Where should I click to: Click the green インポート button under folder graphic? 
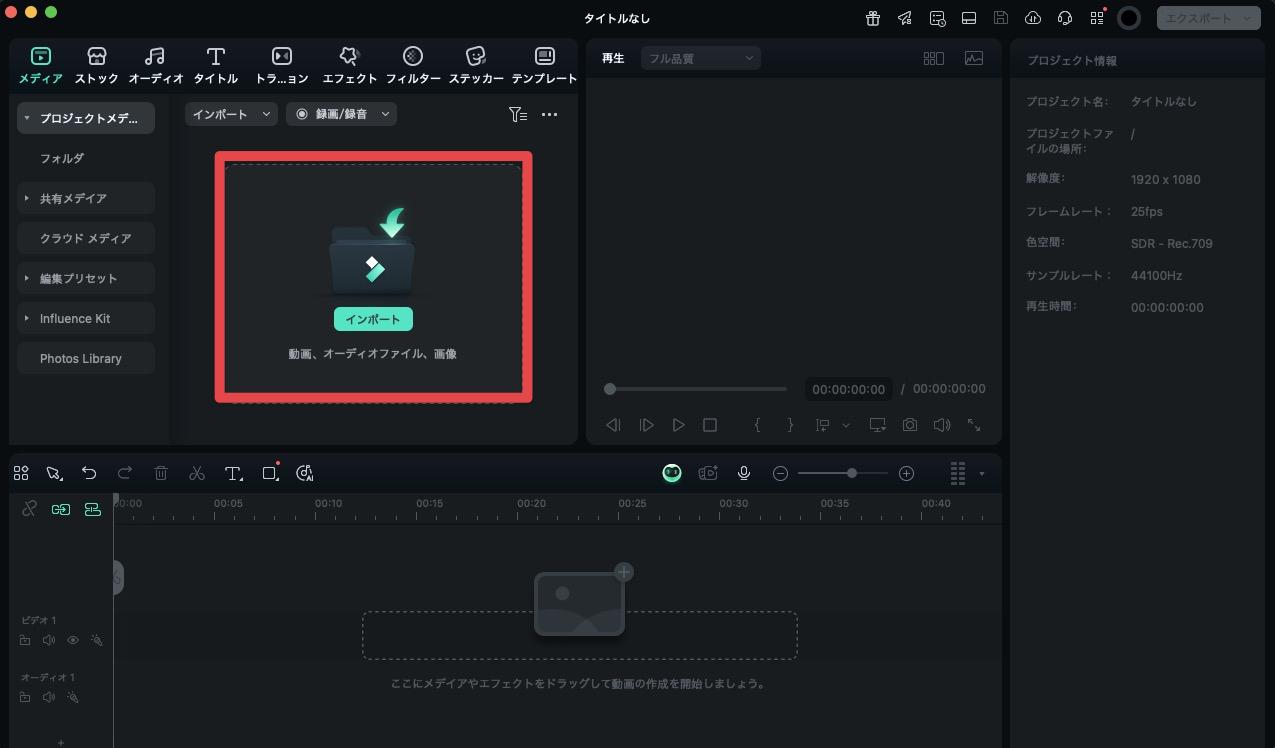(x=373, y=319)
